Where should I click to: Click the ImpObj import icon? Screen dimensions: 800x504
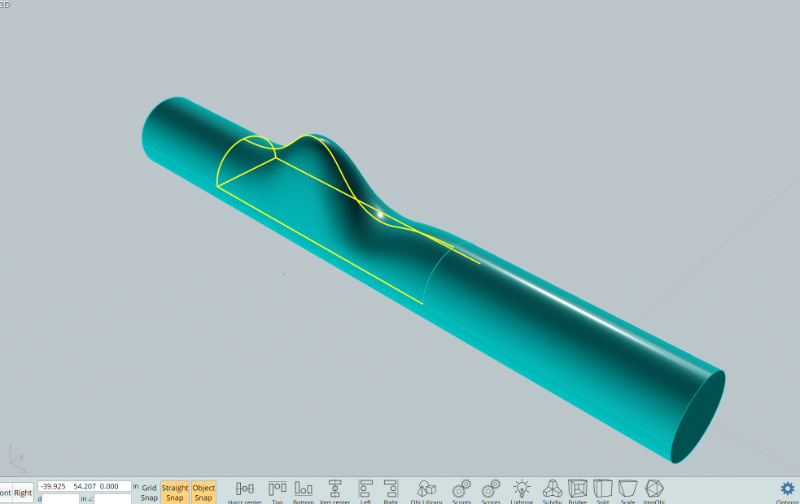click(654, 490)
